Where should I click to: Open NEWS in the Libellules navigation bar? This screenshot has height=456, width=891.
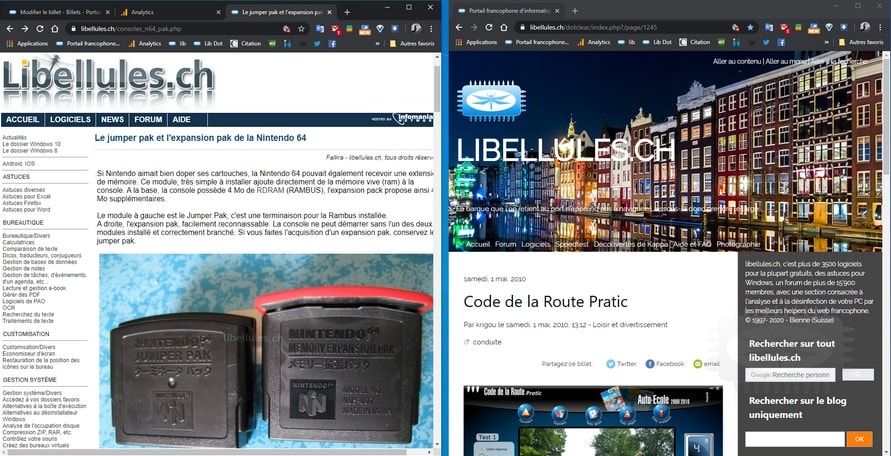coord(113,119)
